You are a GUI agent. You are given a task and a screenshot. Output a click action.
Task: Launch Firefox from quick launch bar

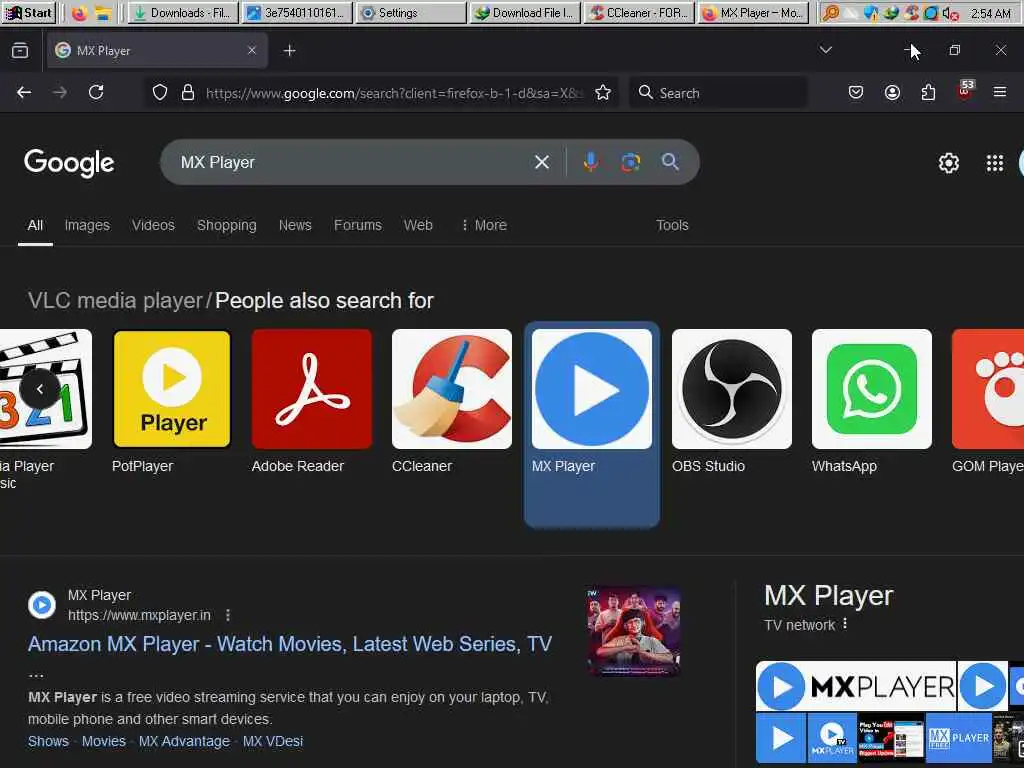[x=79, y=13]
